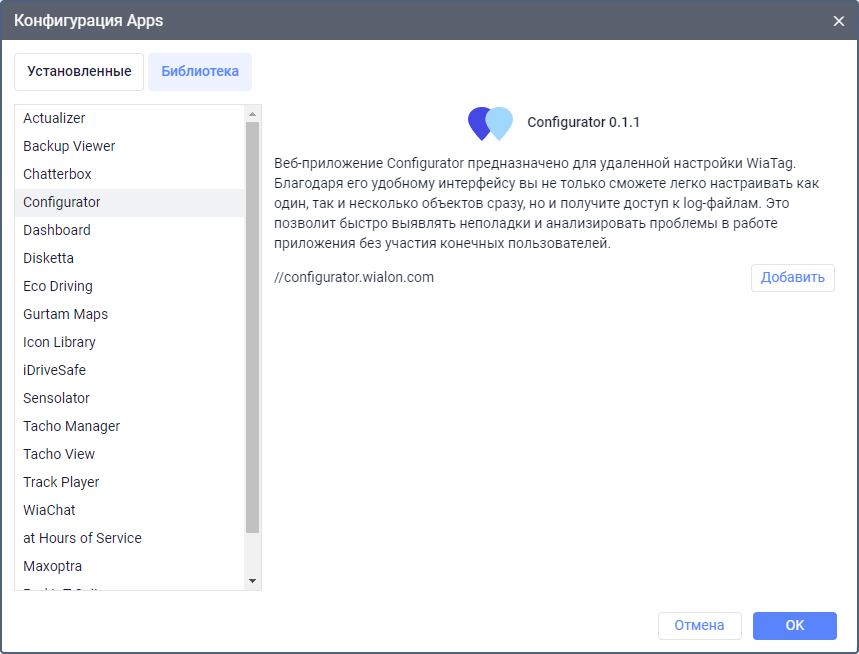
Task: Close the Конфигурация Apps dialog
Action: [838, 20]
